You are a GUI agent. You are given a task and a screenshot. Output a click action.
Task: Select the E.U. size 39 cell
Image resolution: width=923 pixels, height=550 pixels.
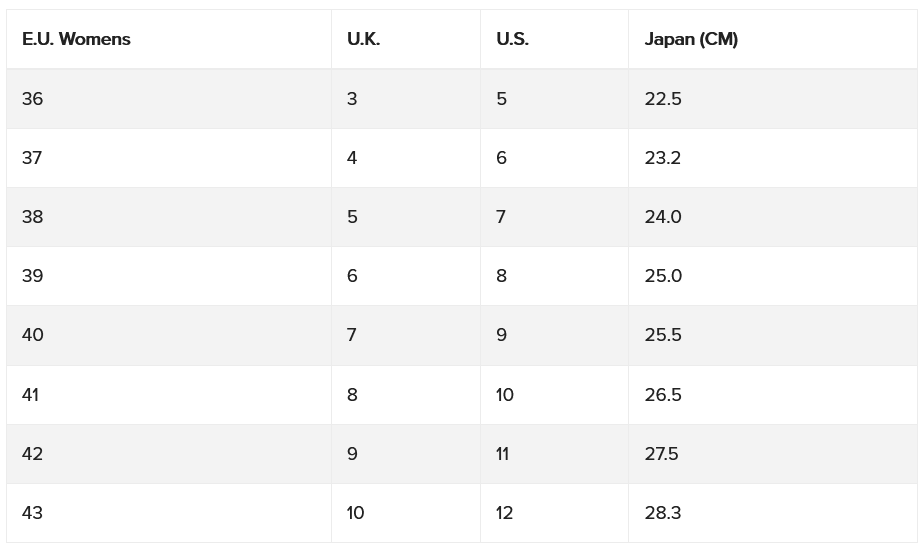pyautogui.click(x=169, y=276)
